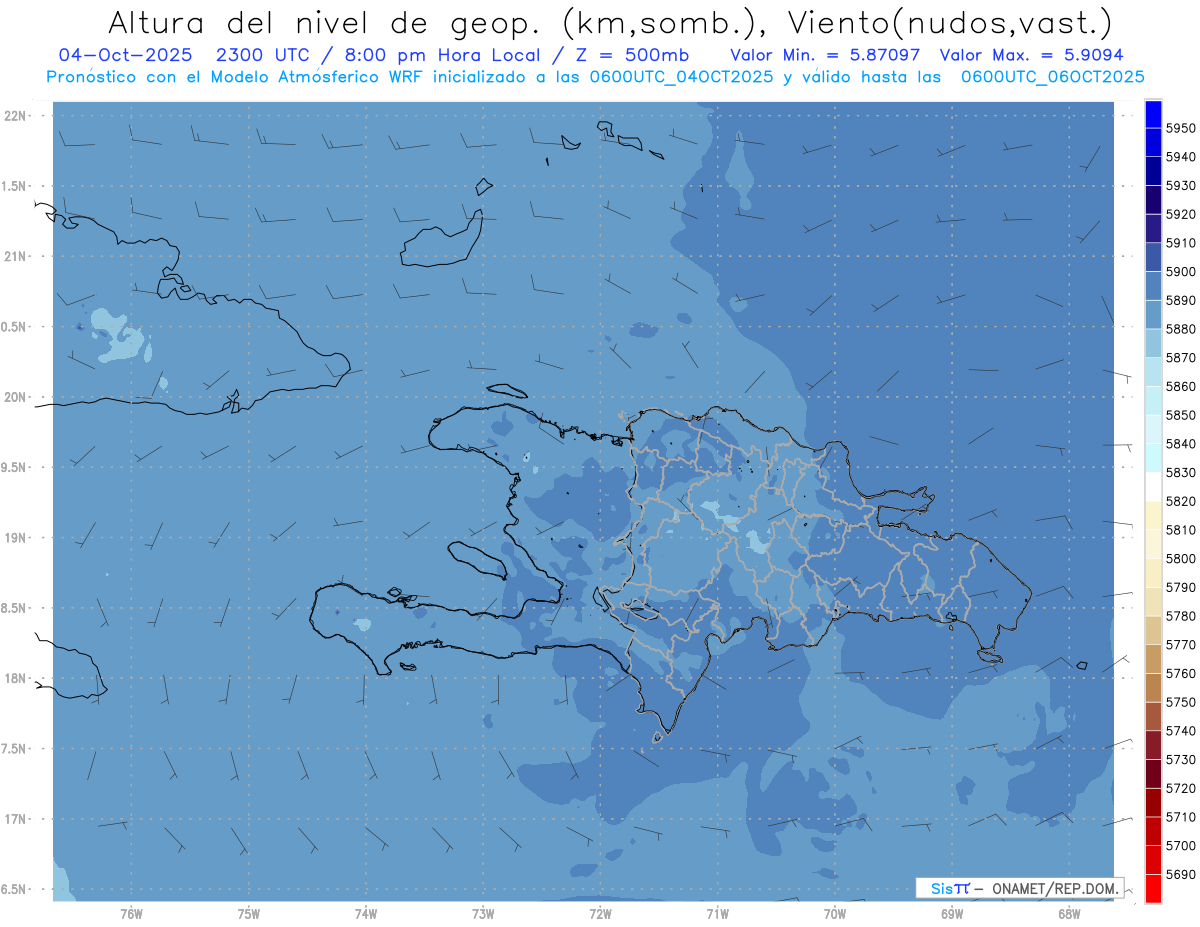Click the '68W' longitude label
The image size is (1200, 927).
(1069, 914)
